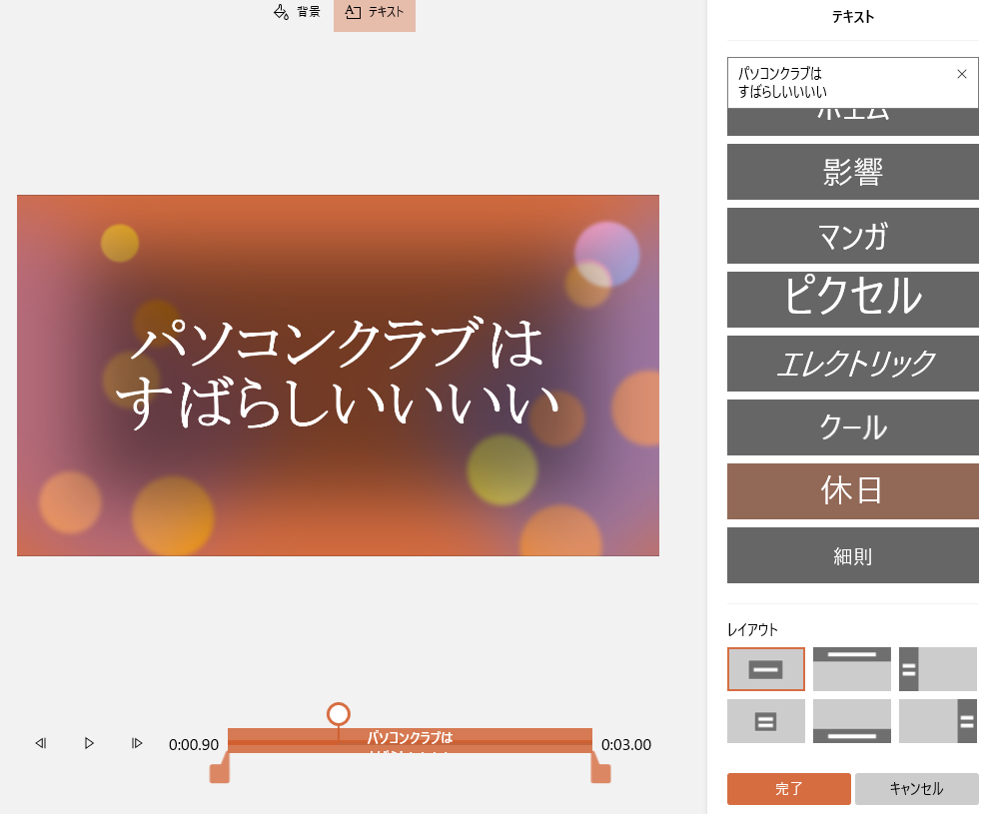Click the title text input field
Image resolution: width=986 pixels, height=814 pixels.
(x=840, y=82)
